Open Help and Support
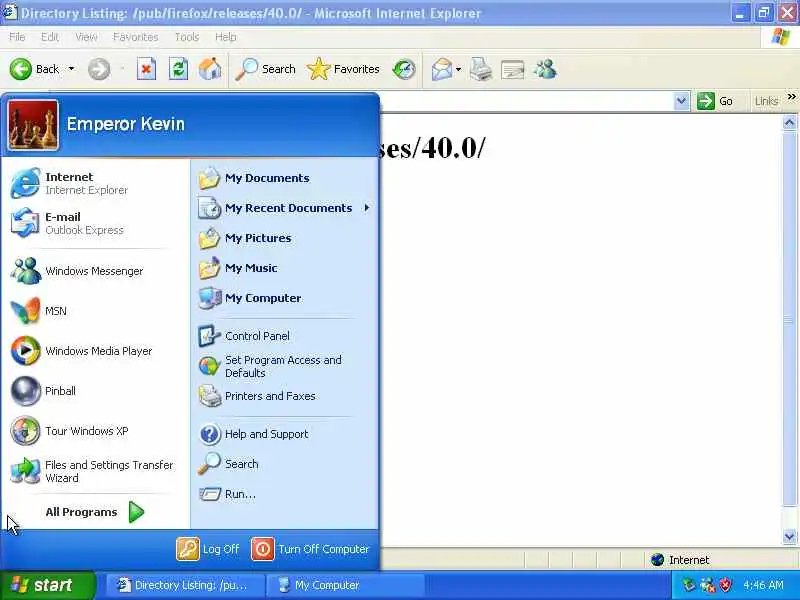Screen dimensions: 800x600 coord(285,434)
